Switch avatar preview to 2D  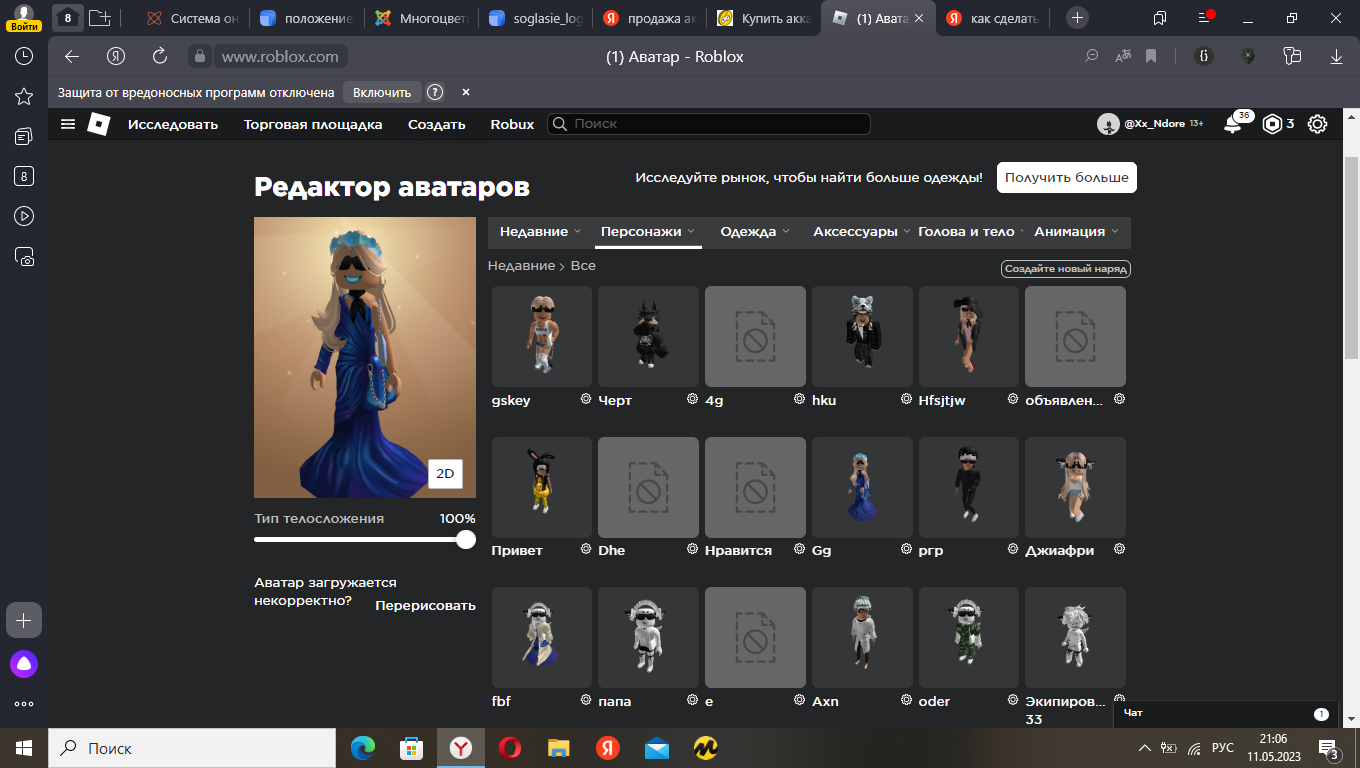[x=445, y=474]
